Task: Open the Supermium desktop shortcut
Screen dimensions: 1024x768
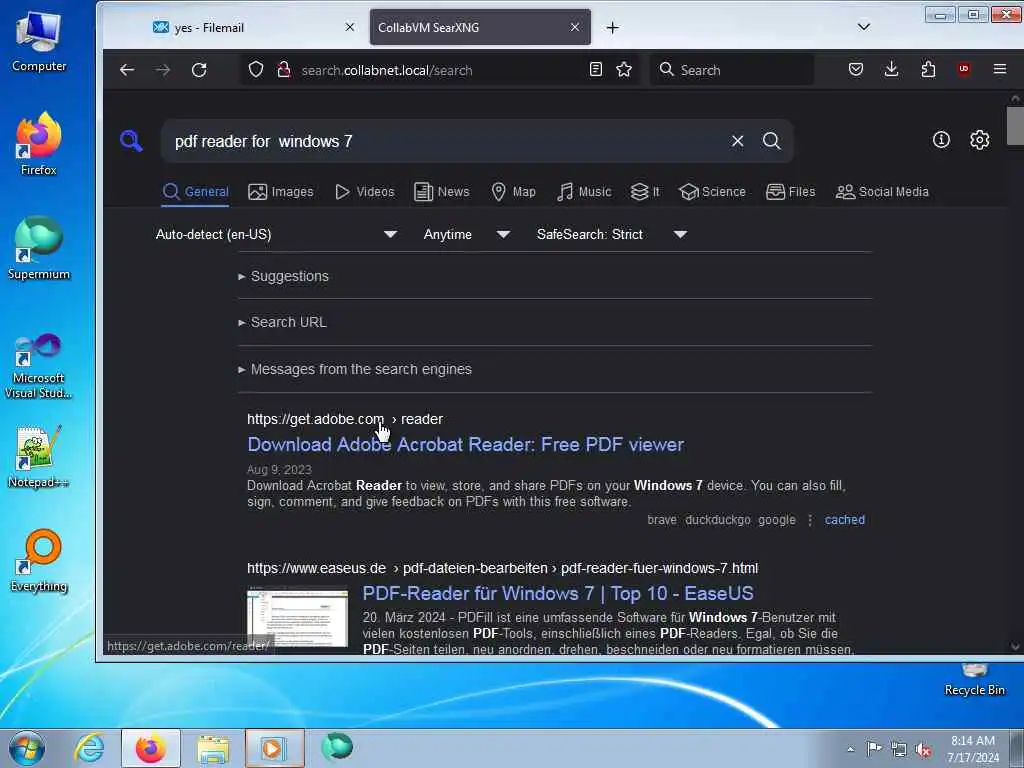Action: click(x=39, y=248)
